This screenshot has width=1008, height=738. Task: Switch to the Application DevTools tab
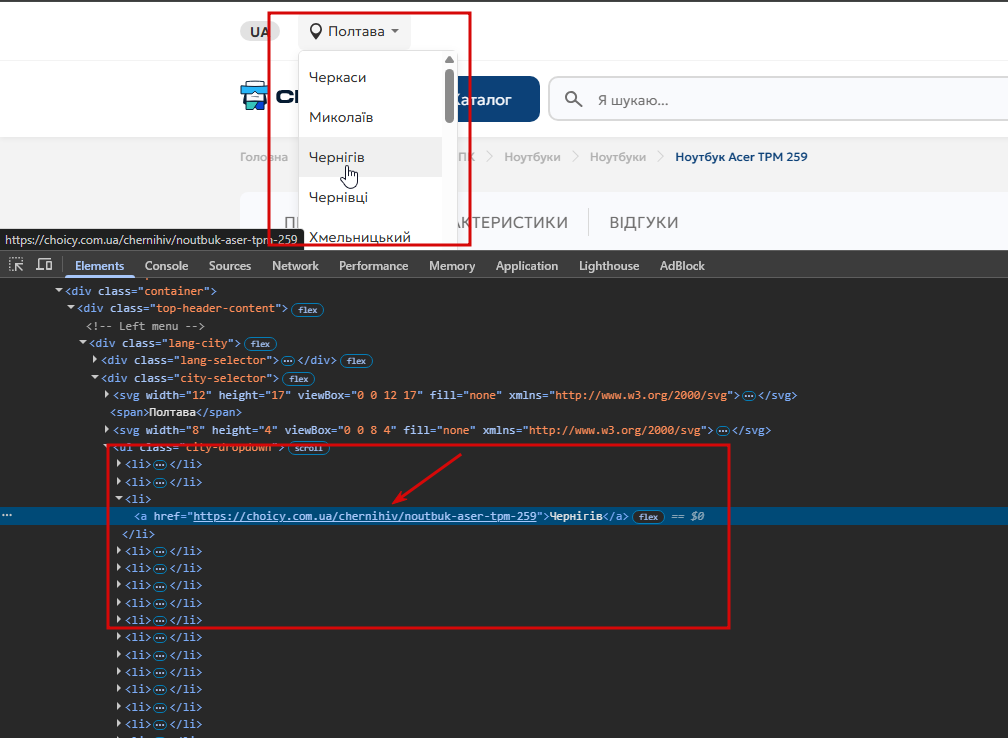[526, 266]
